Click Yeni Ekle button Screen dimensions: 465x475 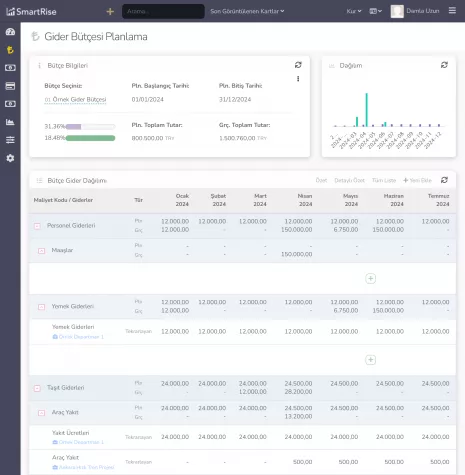[417, 180]
